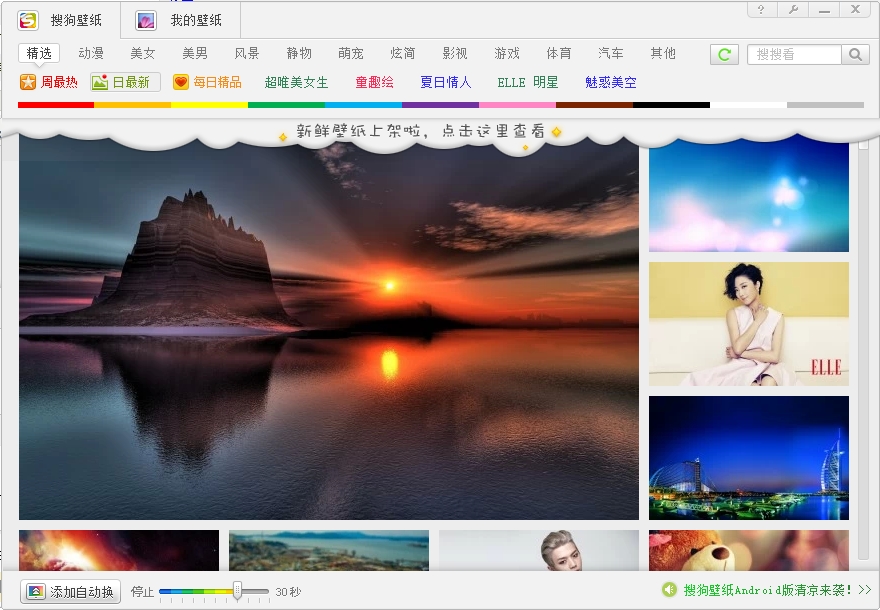Open the teddy bear wallpaper thumbnail

point(749,550)
